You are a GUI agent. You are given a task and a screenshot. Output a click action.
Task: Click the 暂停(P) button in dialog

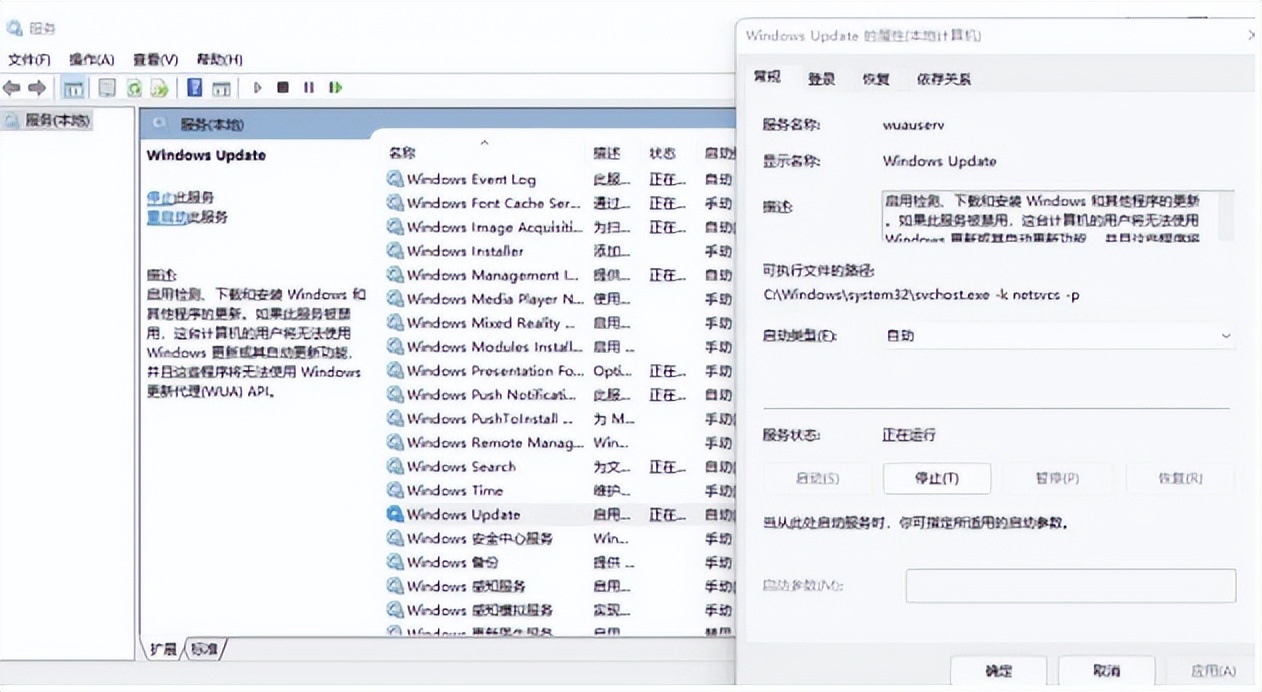(x=1056, y=478)
